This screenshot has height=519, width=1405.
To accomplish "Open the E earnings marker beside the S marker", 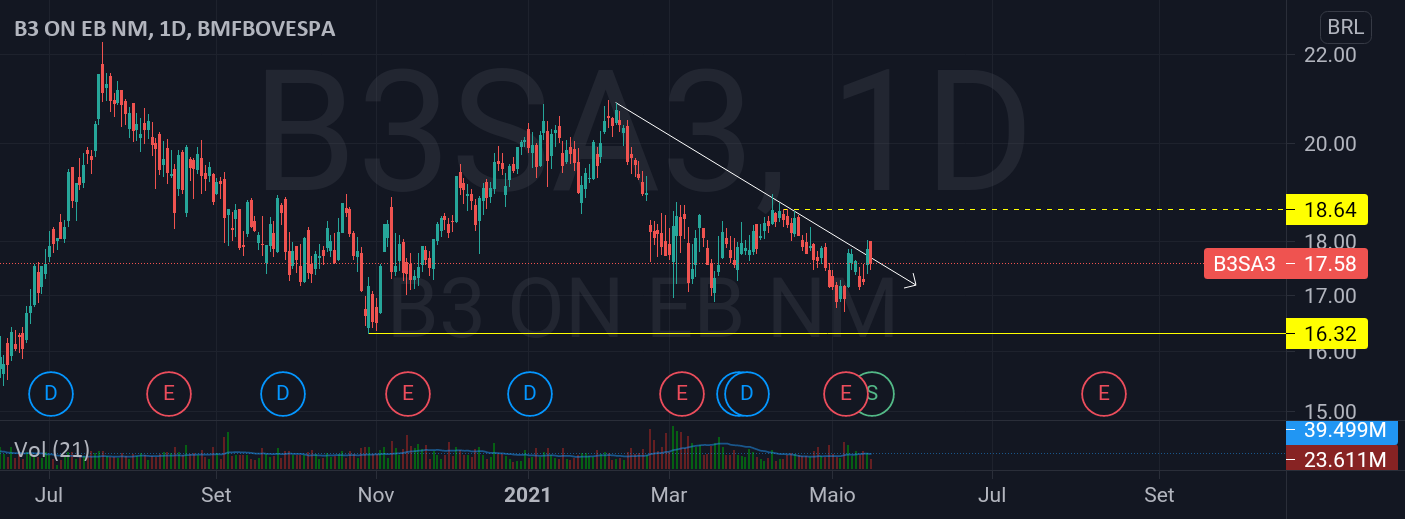I will pos(845,393).
